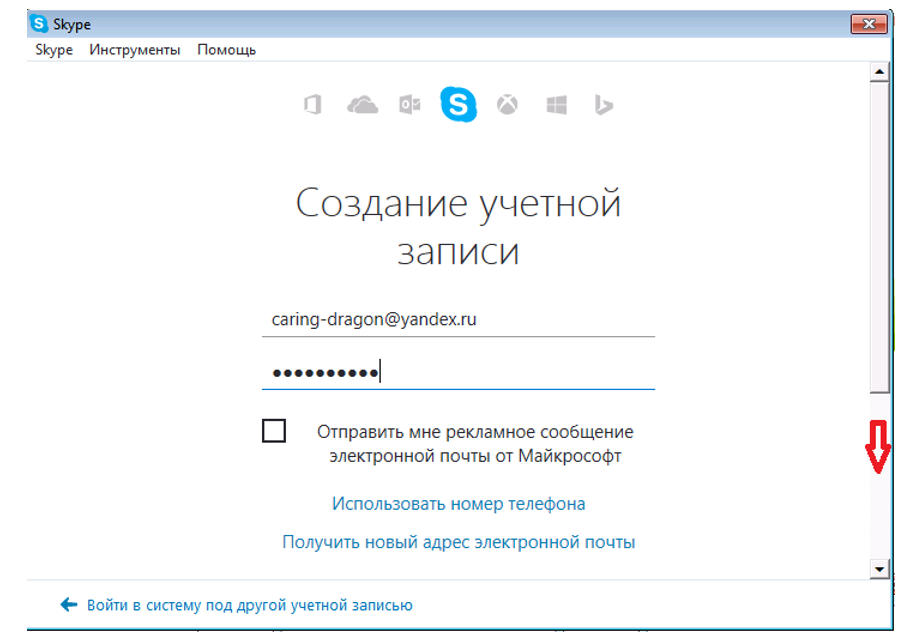Image resolution: width=905 pixels, height=634 pixels.
Task: Click the scrollbar down arrow
Action: pyautogui.click(x=879, y=569)
